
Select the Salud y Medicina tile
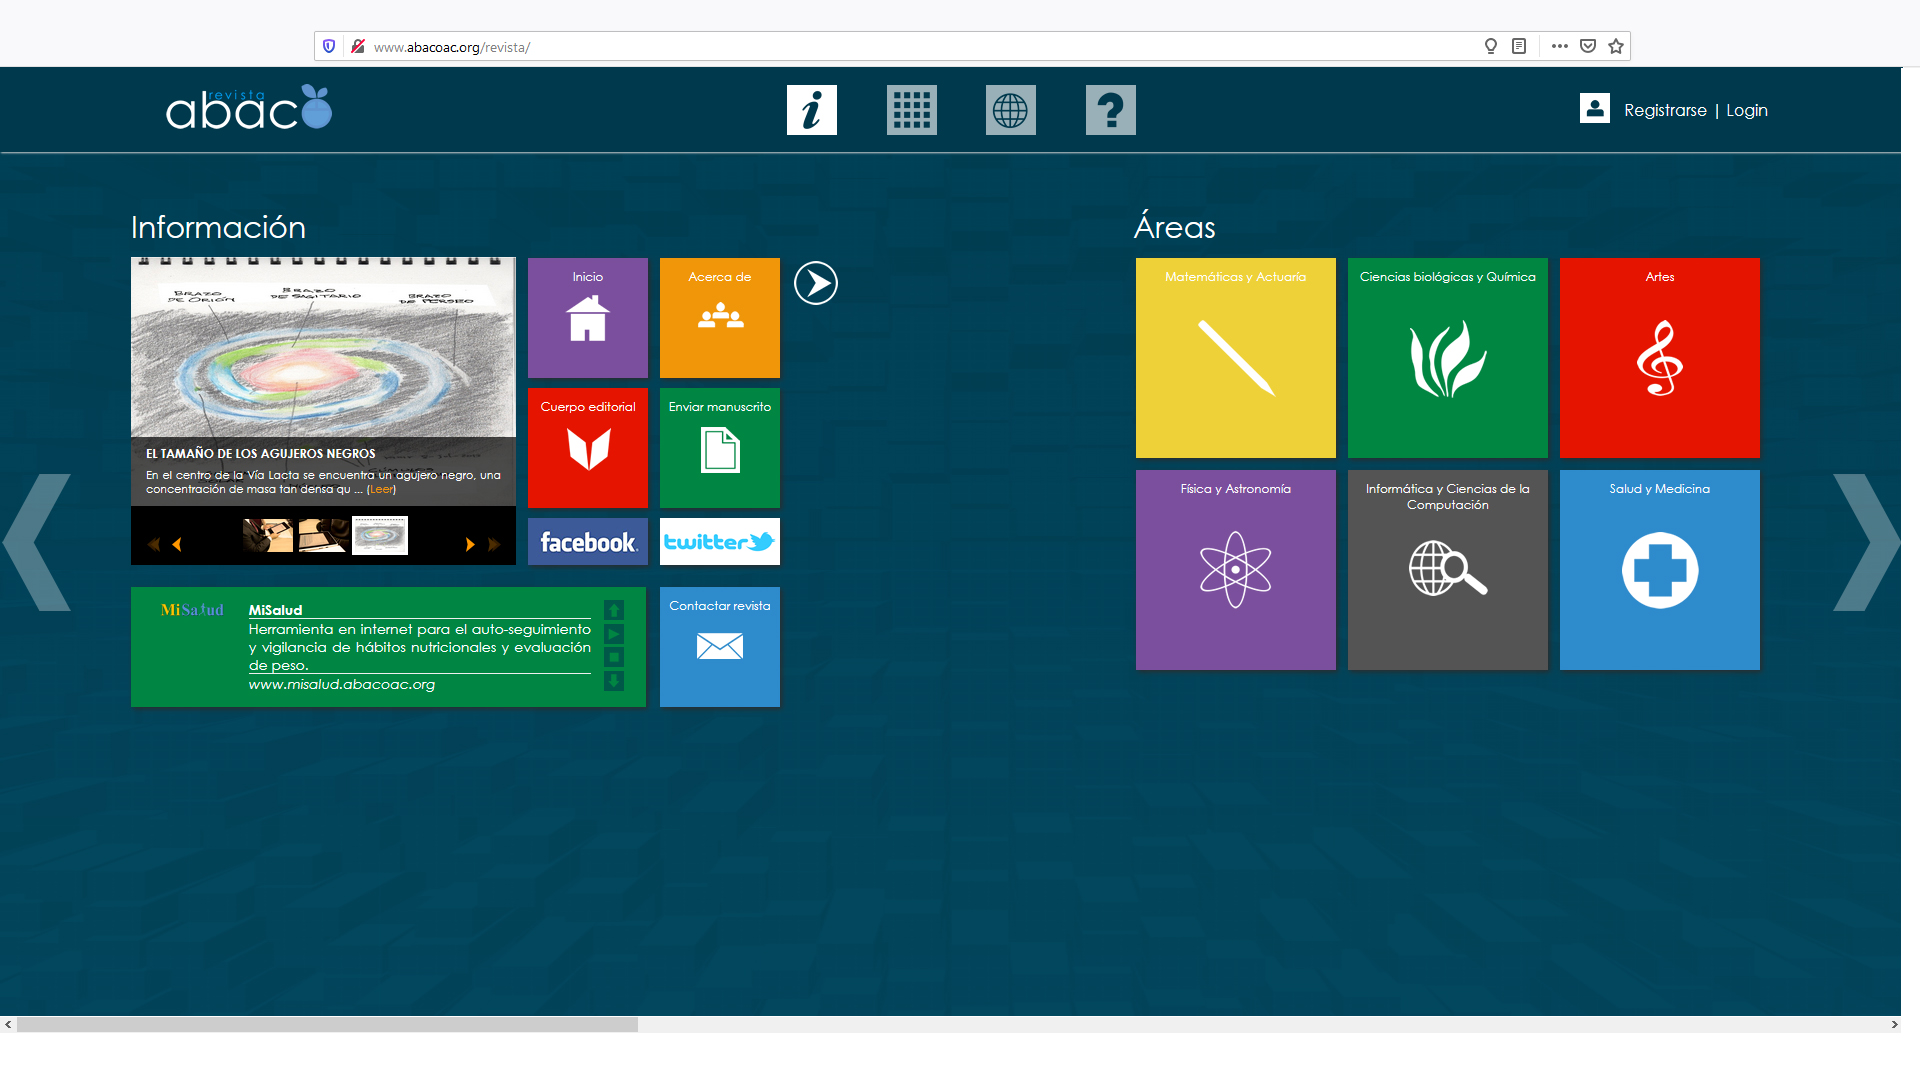(1659, 570)
